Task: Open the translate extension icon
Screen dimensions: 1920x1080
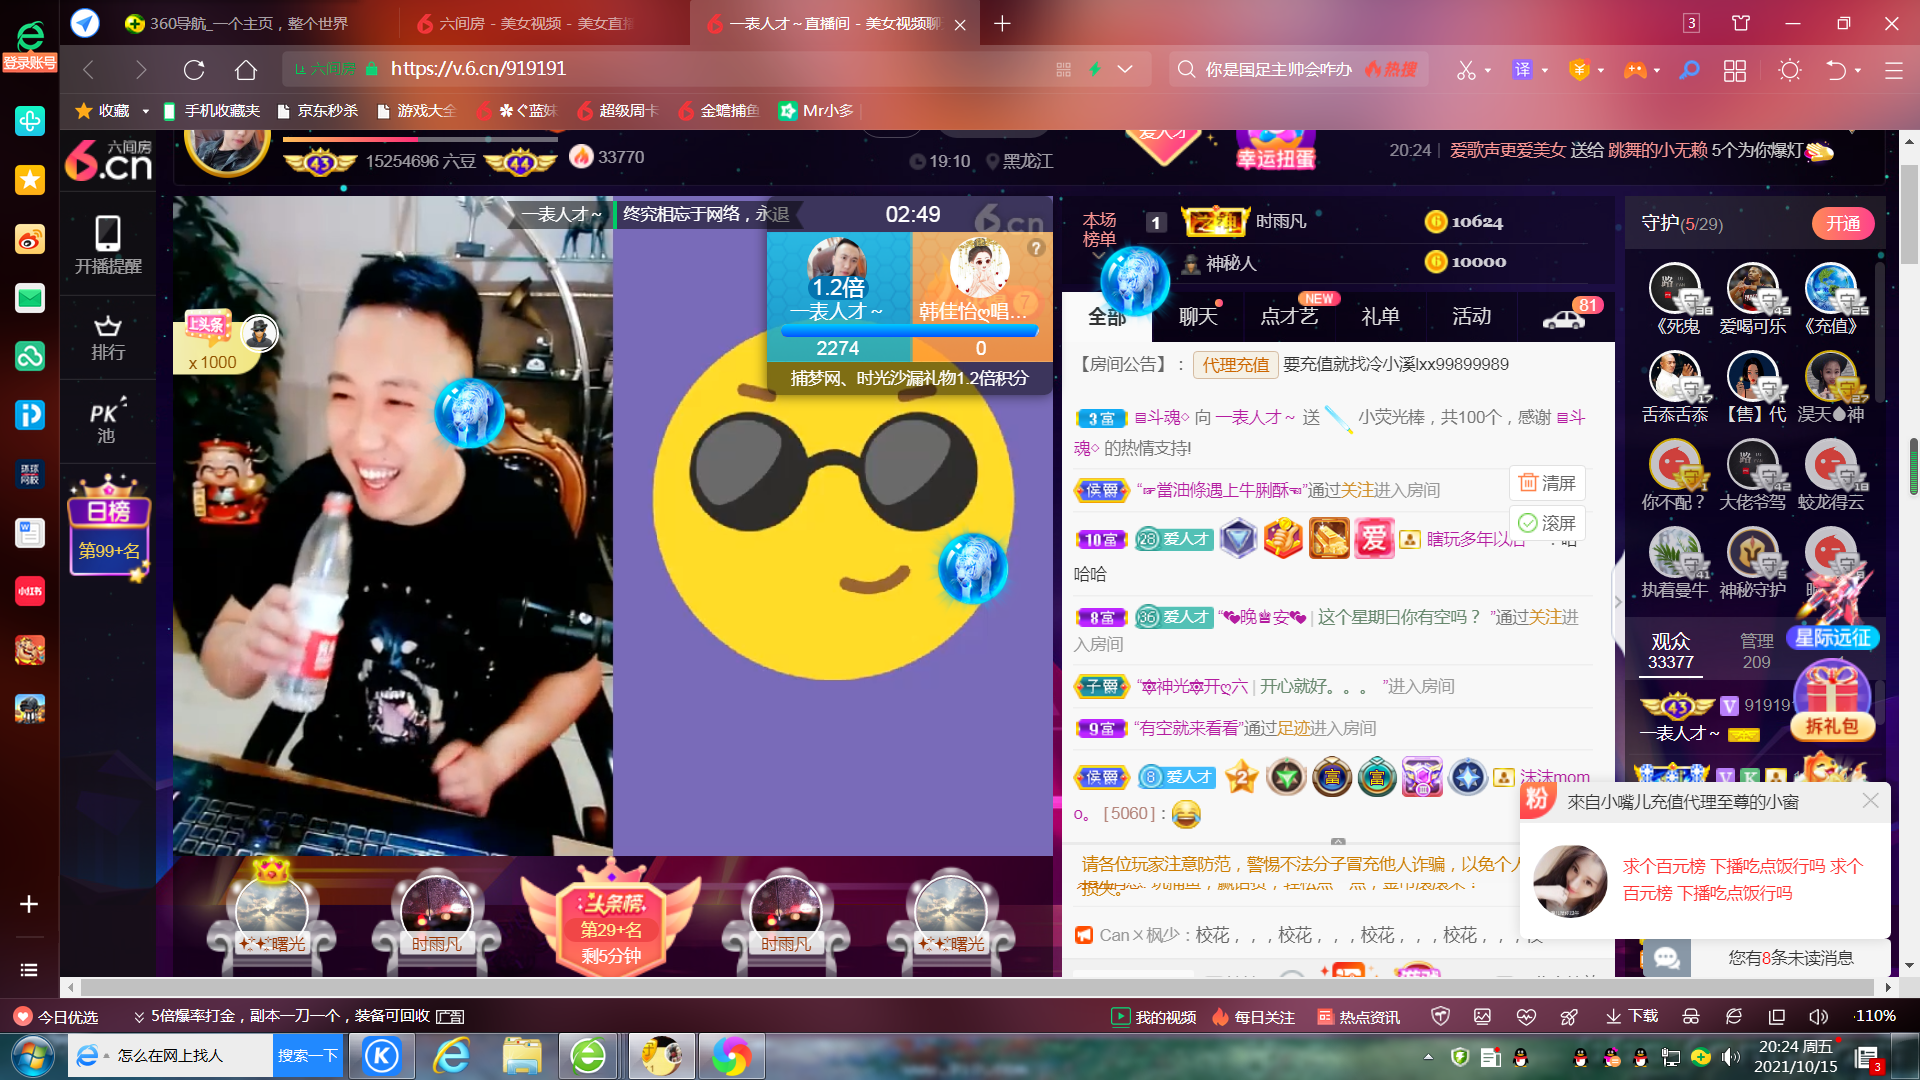Action: pos(1522,70)
